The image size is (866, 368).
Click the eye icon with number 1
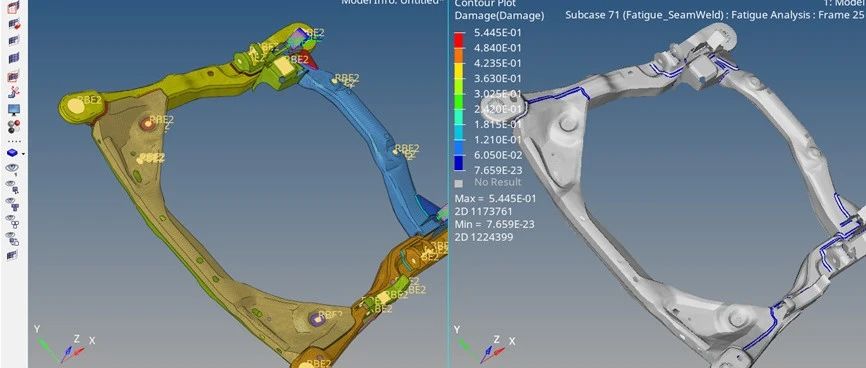pos(13,170)
